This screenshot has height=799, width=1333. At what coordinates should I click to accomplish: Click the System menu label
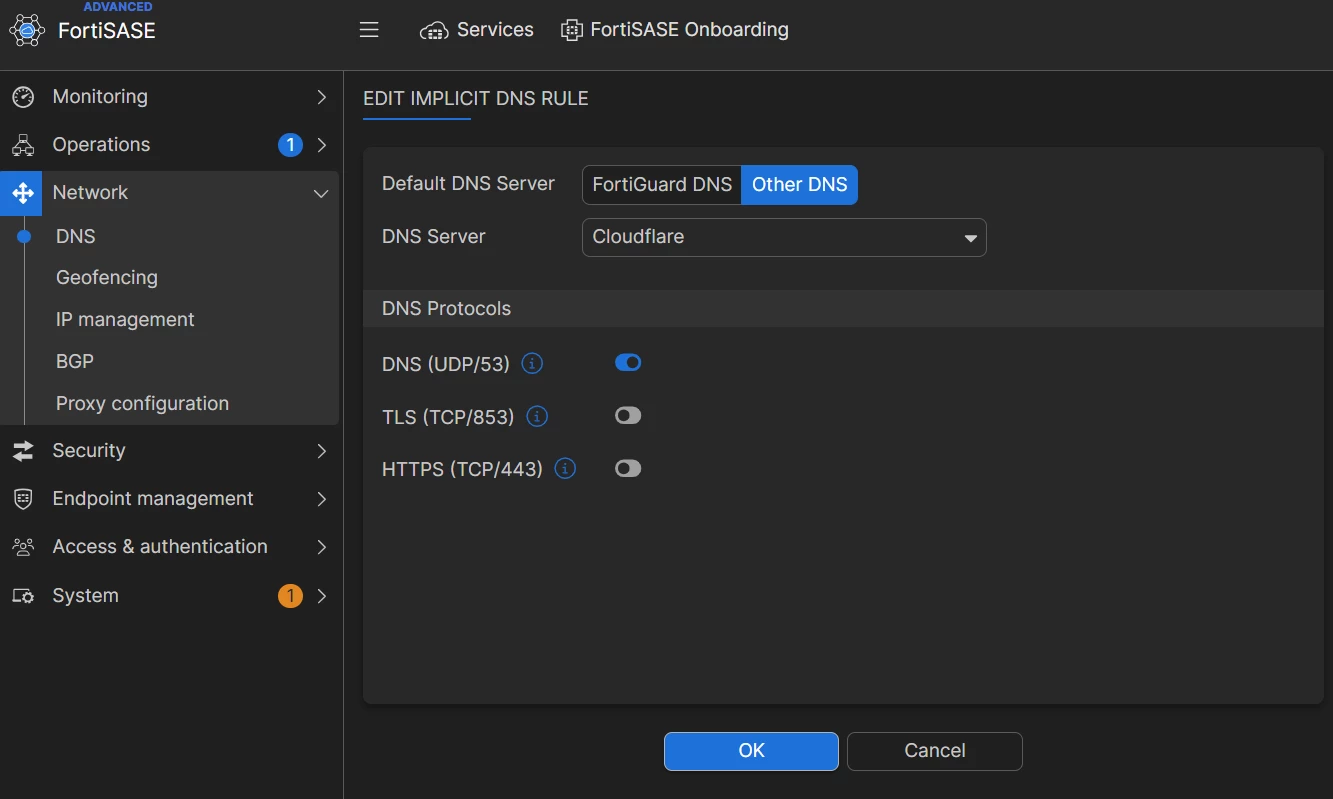coord(85,596)
